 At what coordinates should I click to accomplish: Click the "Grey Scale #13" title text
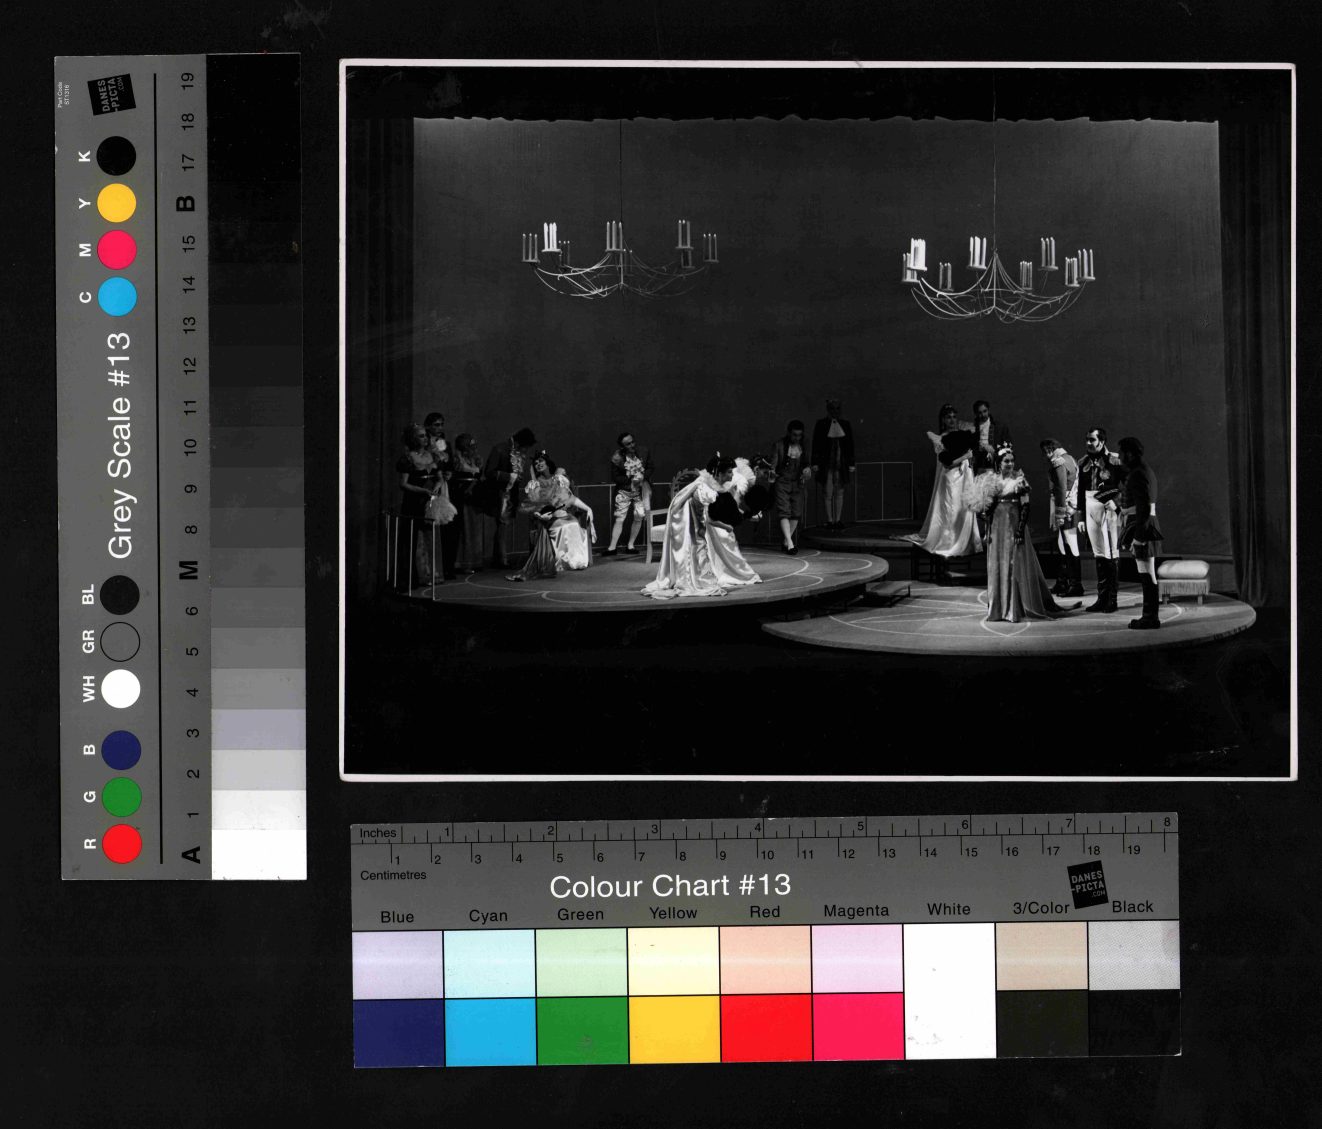(120, 445)
